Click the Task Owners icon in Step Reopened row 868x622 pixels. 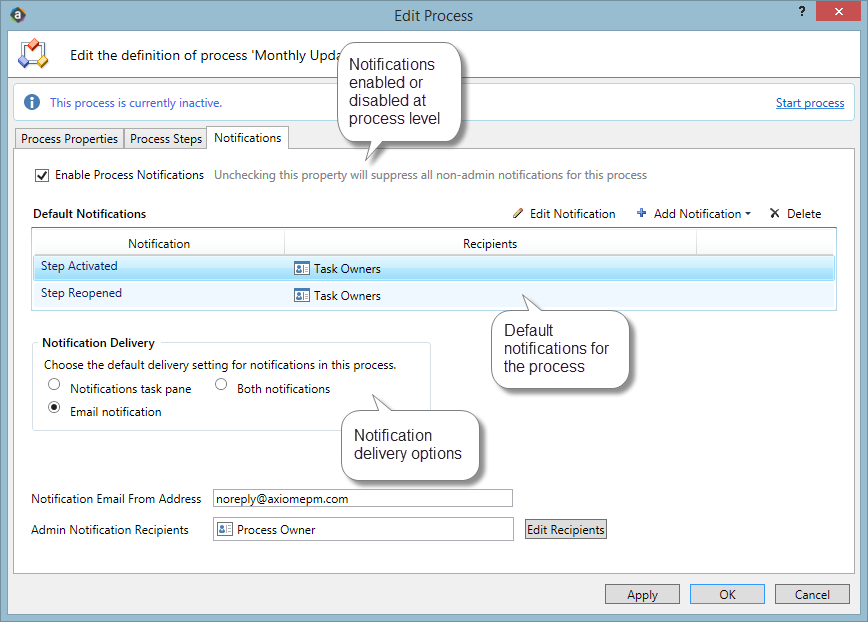301,295
